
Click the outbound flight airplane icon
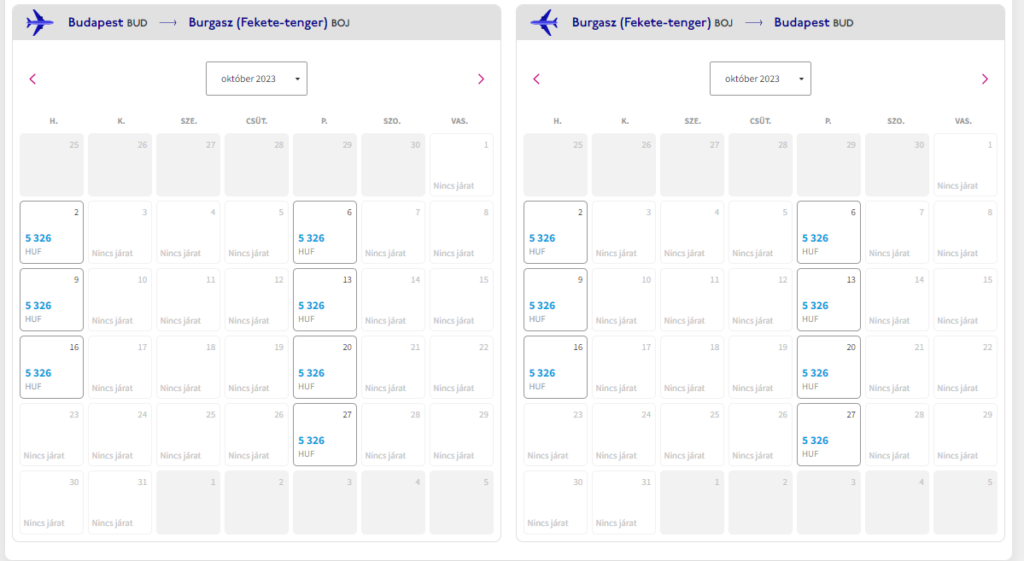[39, 23]
